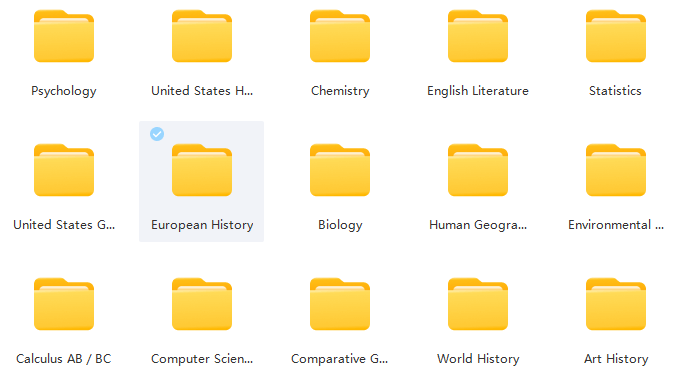Select the Statistics folder icon
682x373 pixels.
point(615,36)
